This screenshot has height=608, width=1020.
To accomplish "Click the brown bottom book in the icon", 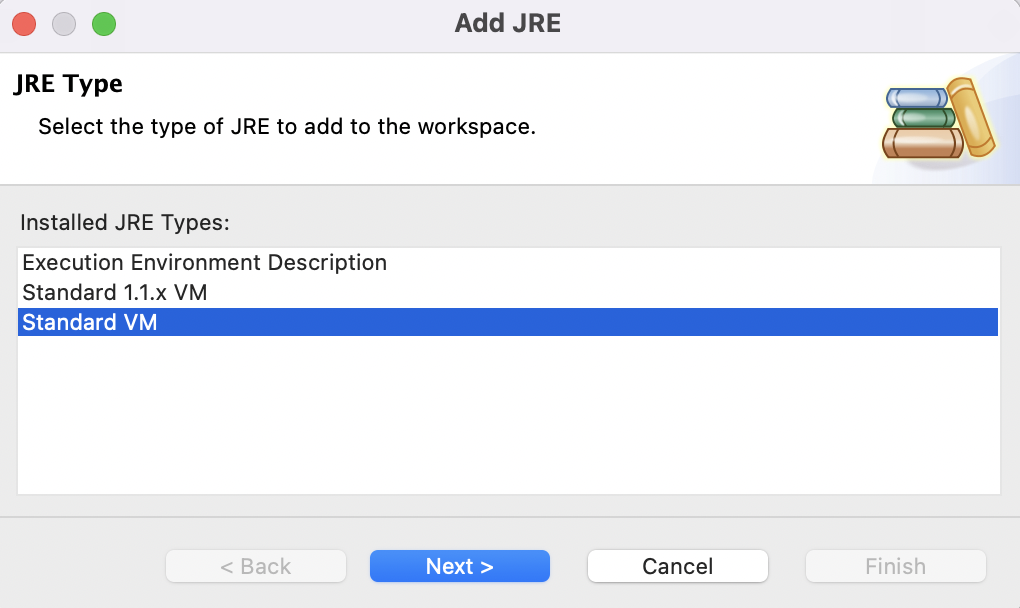I will coord(920,144).
